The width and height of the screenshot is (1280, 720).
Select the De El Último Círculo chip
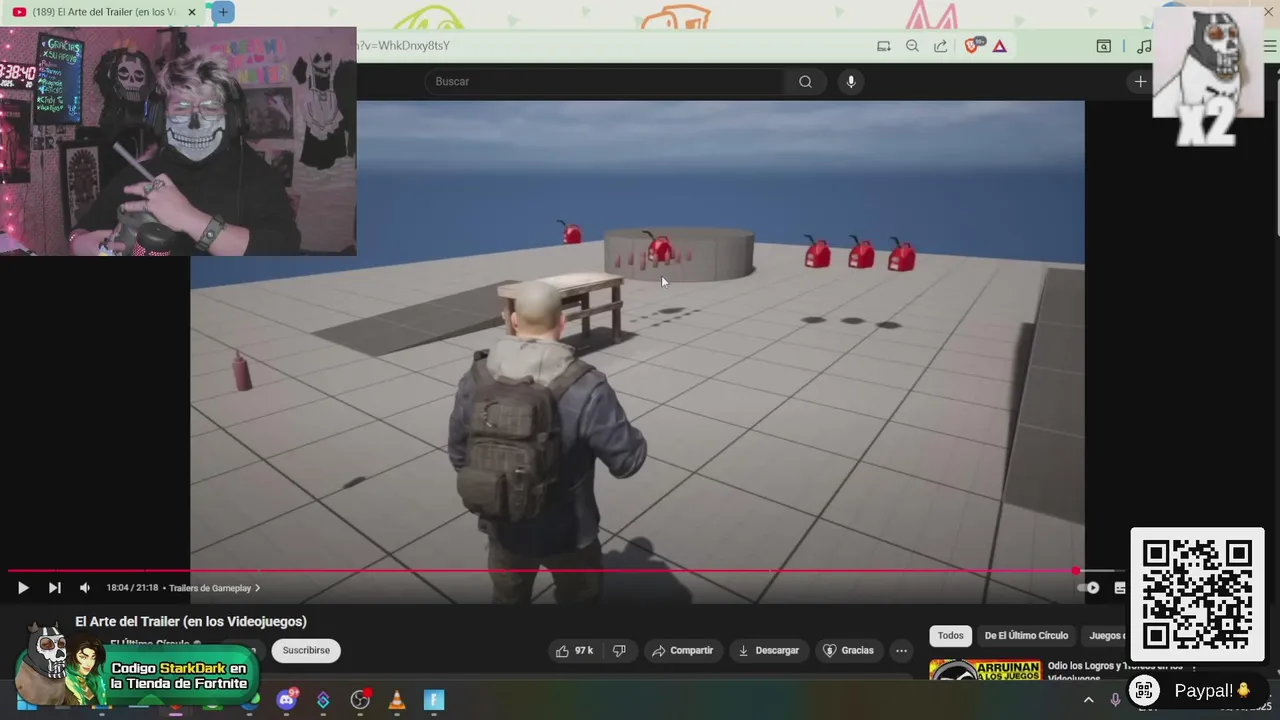(x=1026, y=636)
